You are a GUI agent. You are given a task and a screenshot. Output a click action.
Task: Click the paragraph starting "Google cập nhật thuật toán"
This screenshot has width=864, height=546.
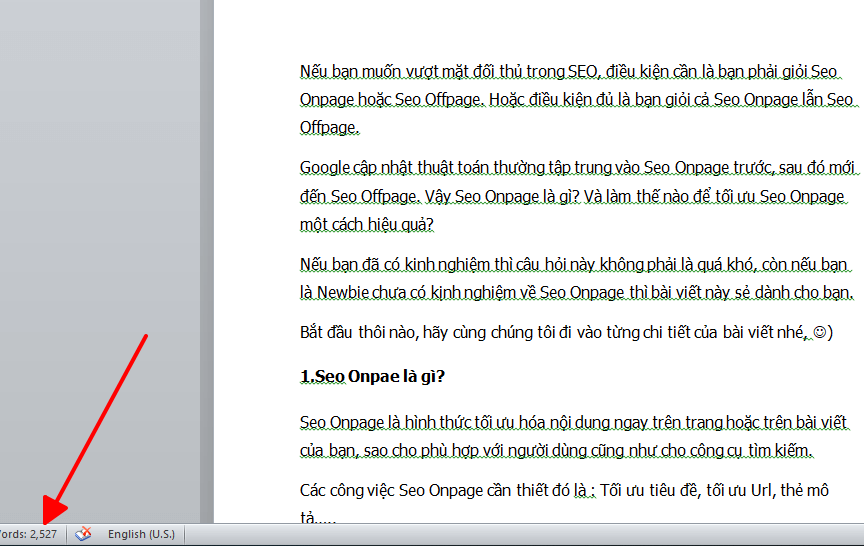pos(579,196)
